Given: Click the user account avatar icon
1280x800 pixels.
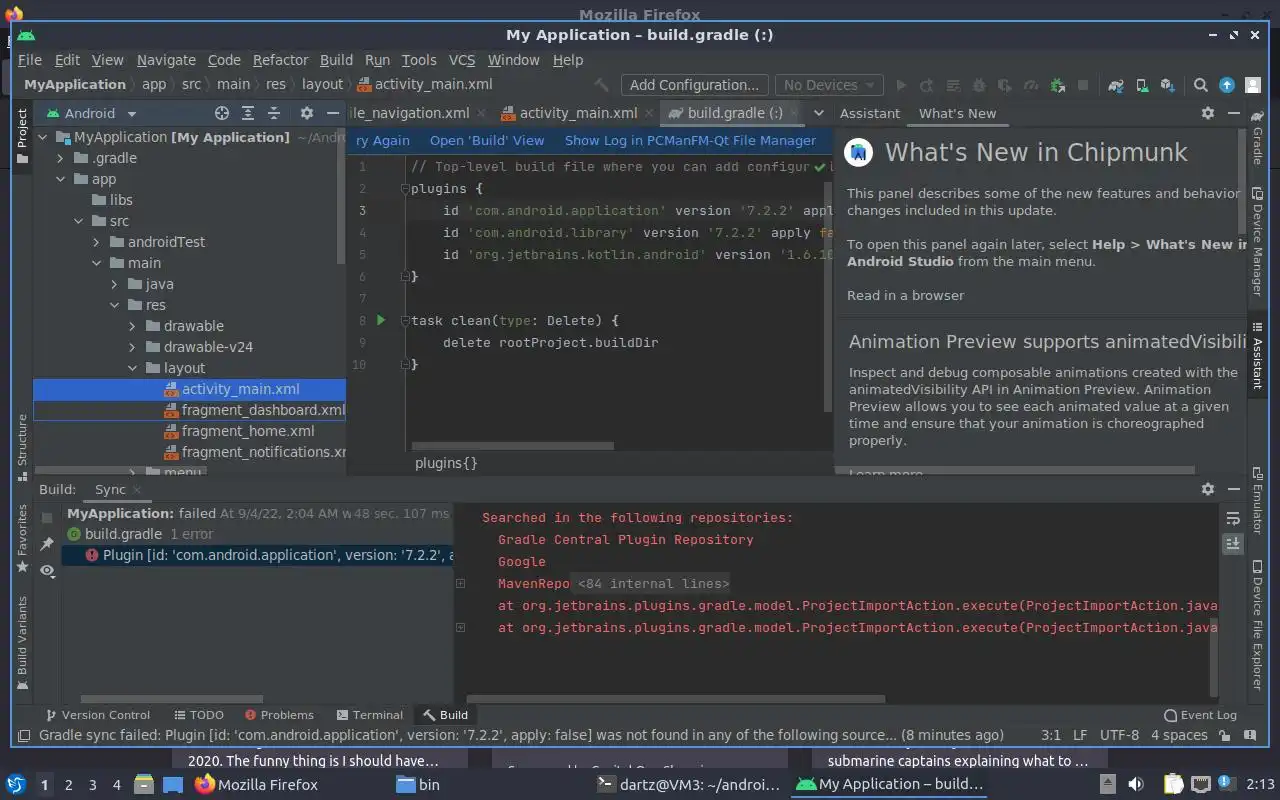Looking at the screenshot, I should coord(1253,85).
